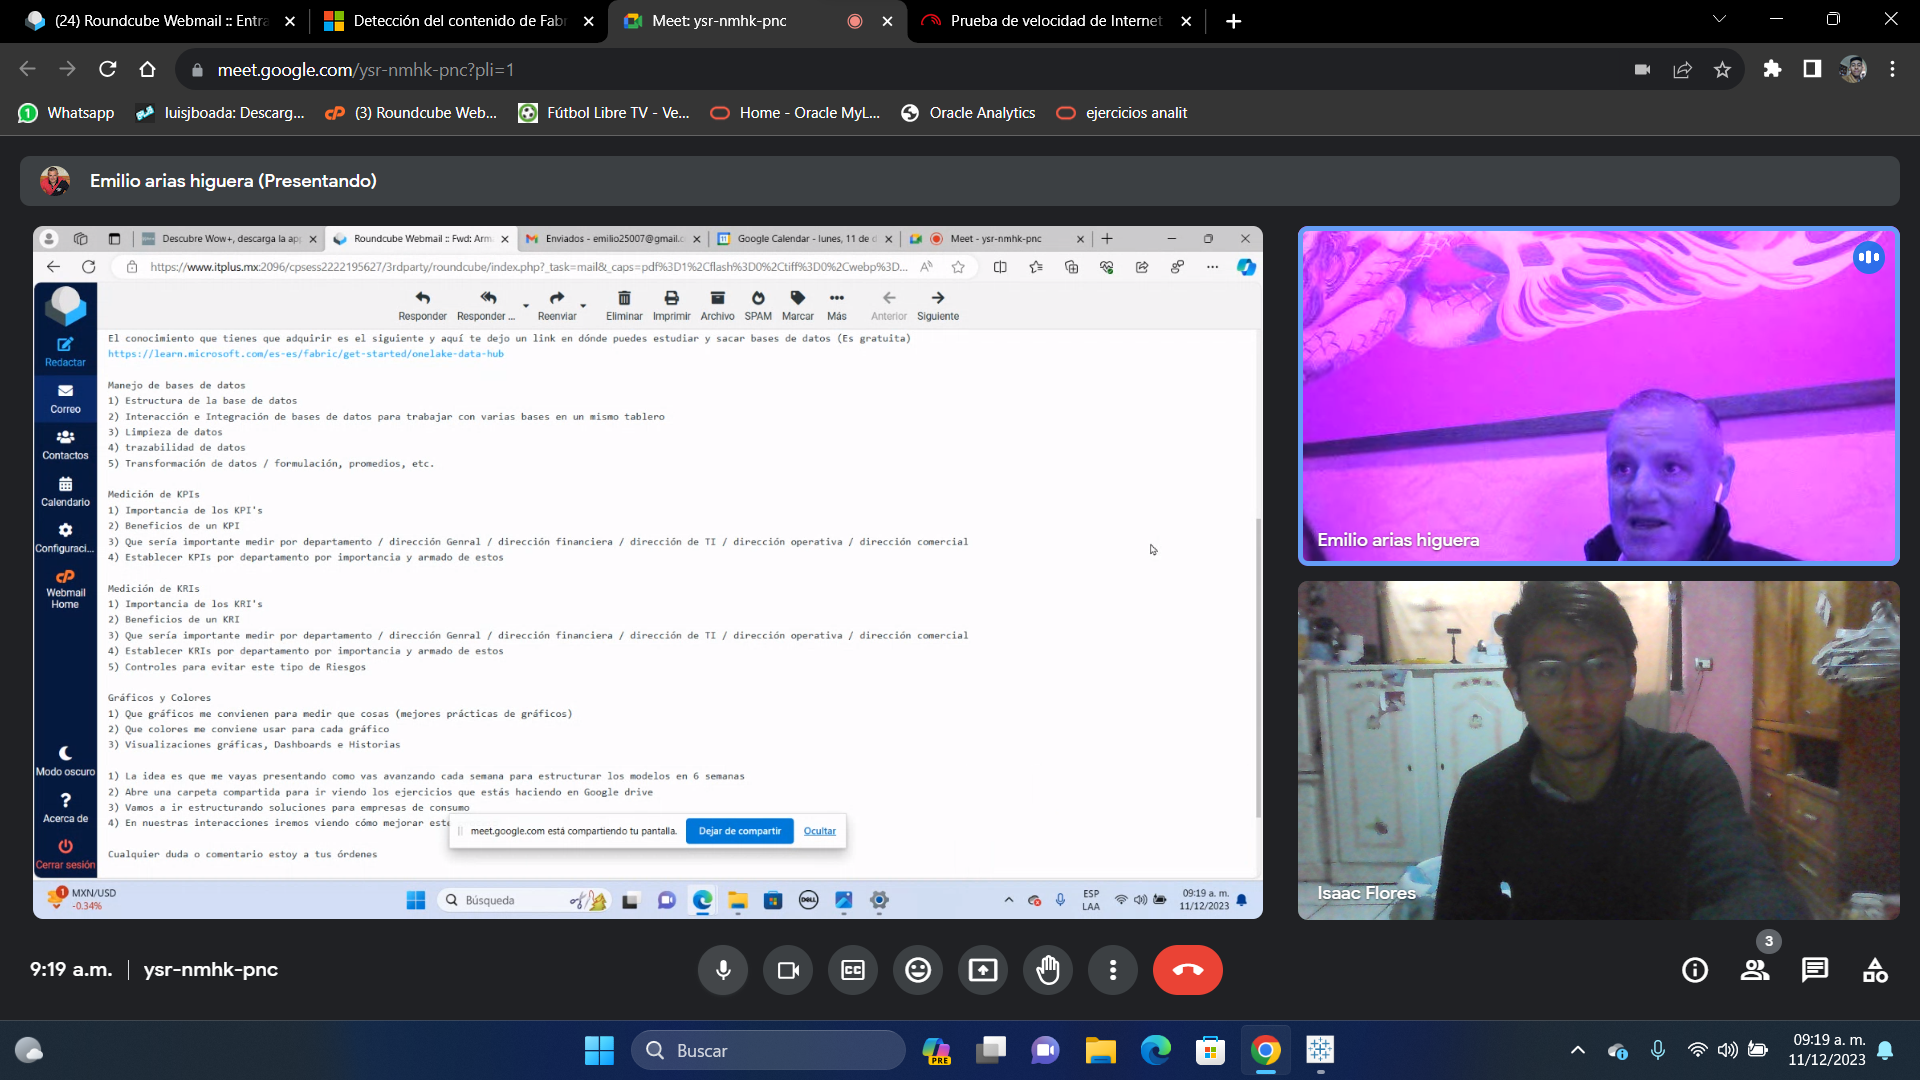Screen dimensions: 1920x1080
Task: Show hidden system tray icons chevron
Action: [1578, 1050]
